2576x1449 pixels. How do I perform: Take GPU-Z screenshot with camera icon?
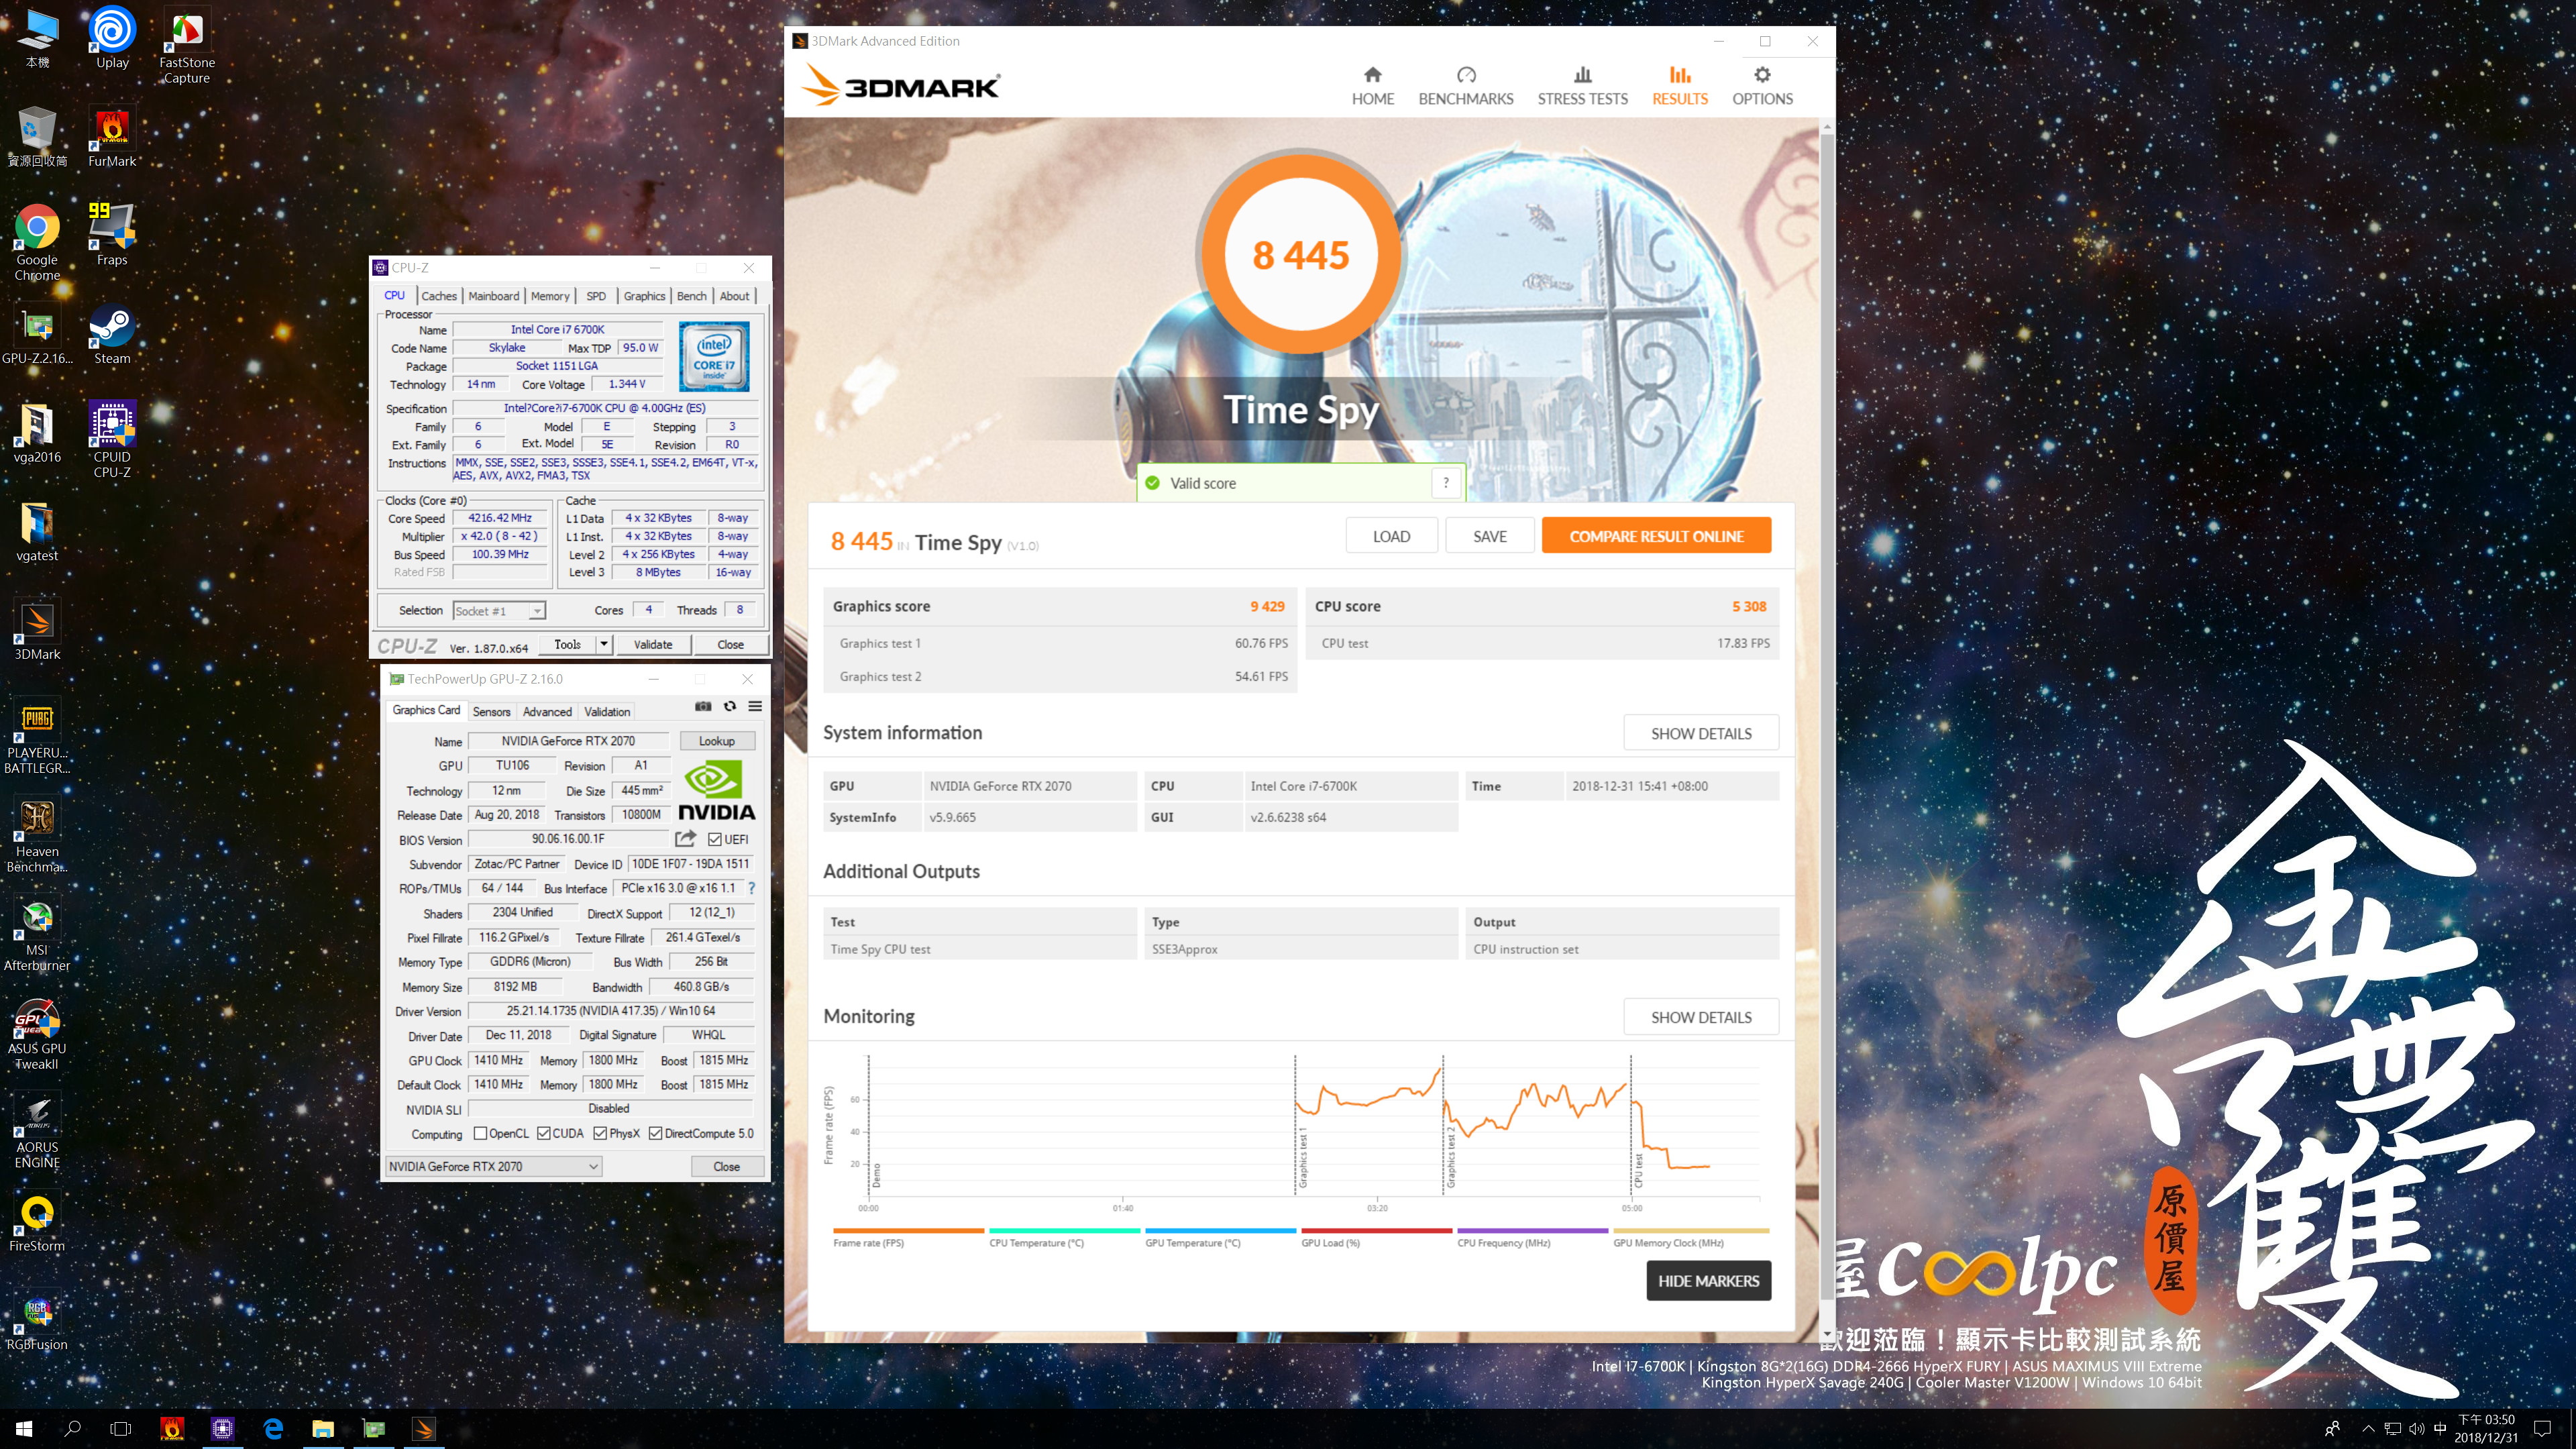[x=703, y=706]
